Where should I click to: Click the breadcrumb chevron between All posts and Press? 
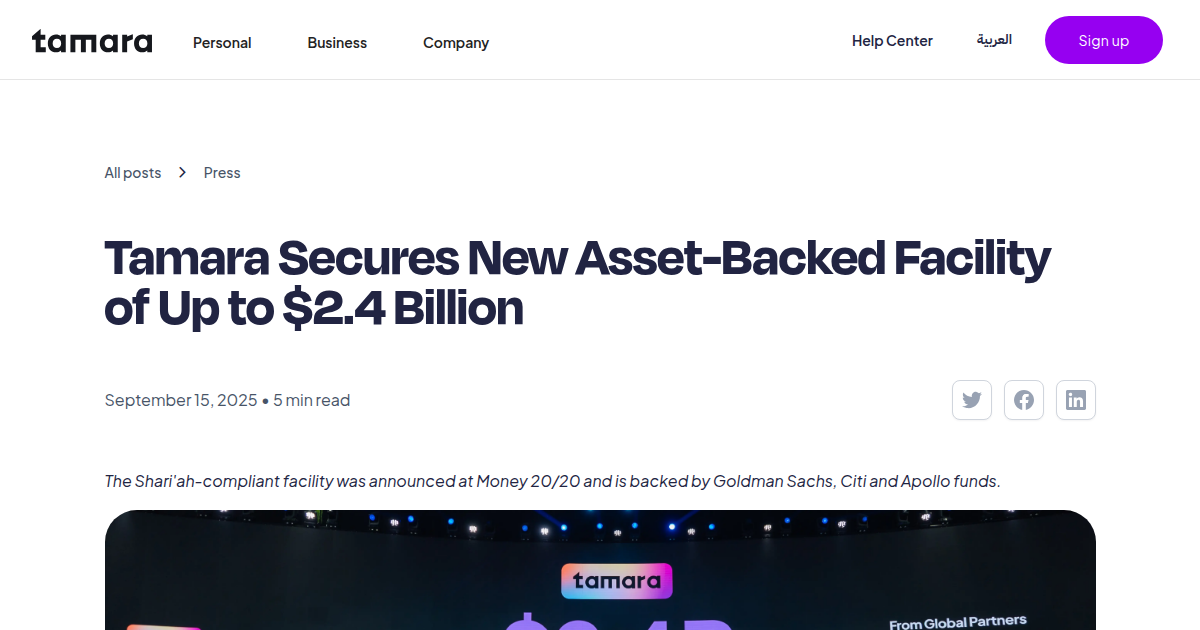pos(182,172)
